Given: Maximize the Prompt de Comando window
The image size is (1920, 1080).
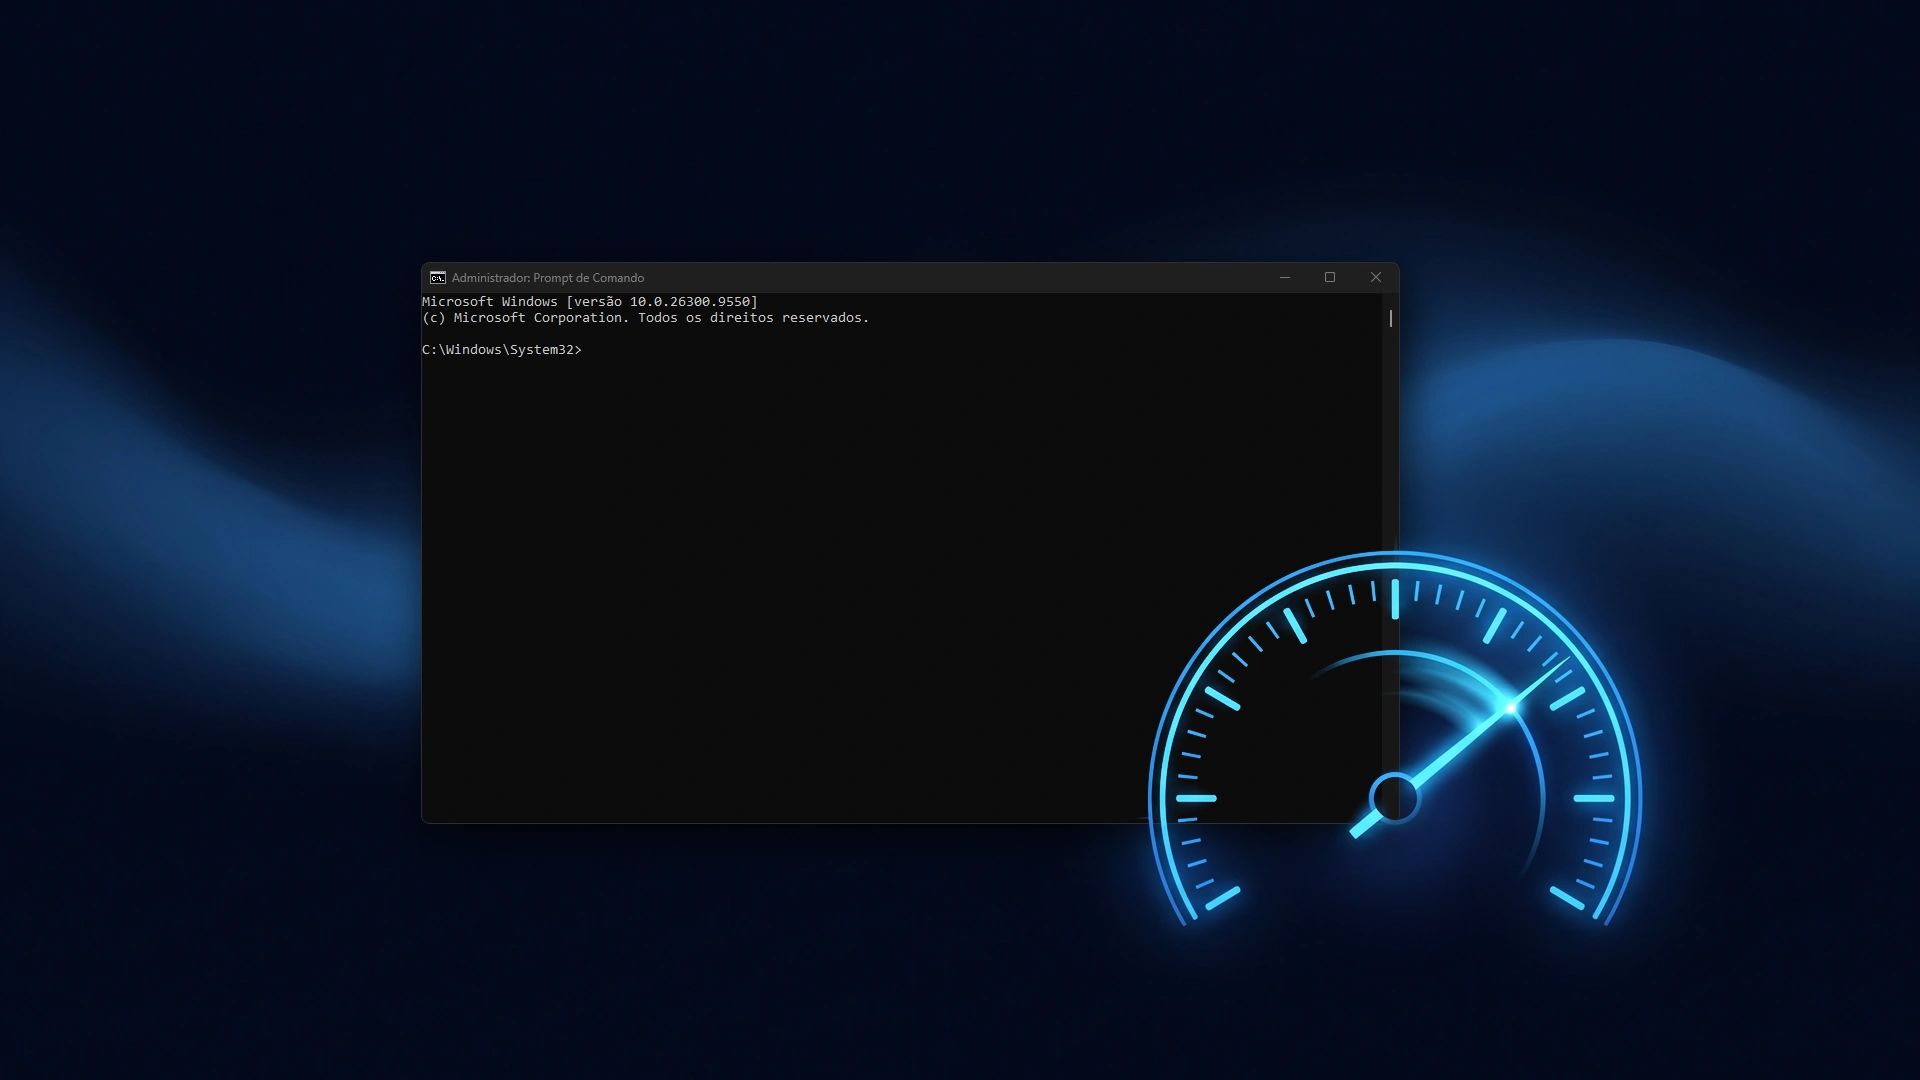Looking at the screenshot, I should (x=1330, y=278).
